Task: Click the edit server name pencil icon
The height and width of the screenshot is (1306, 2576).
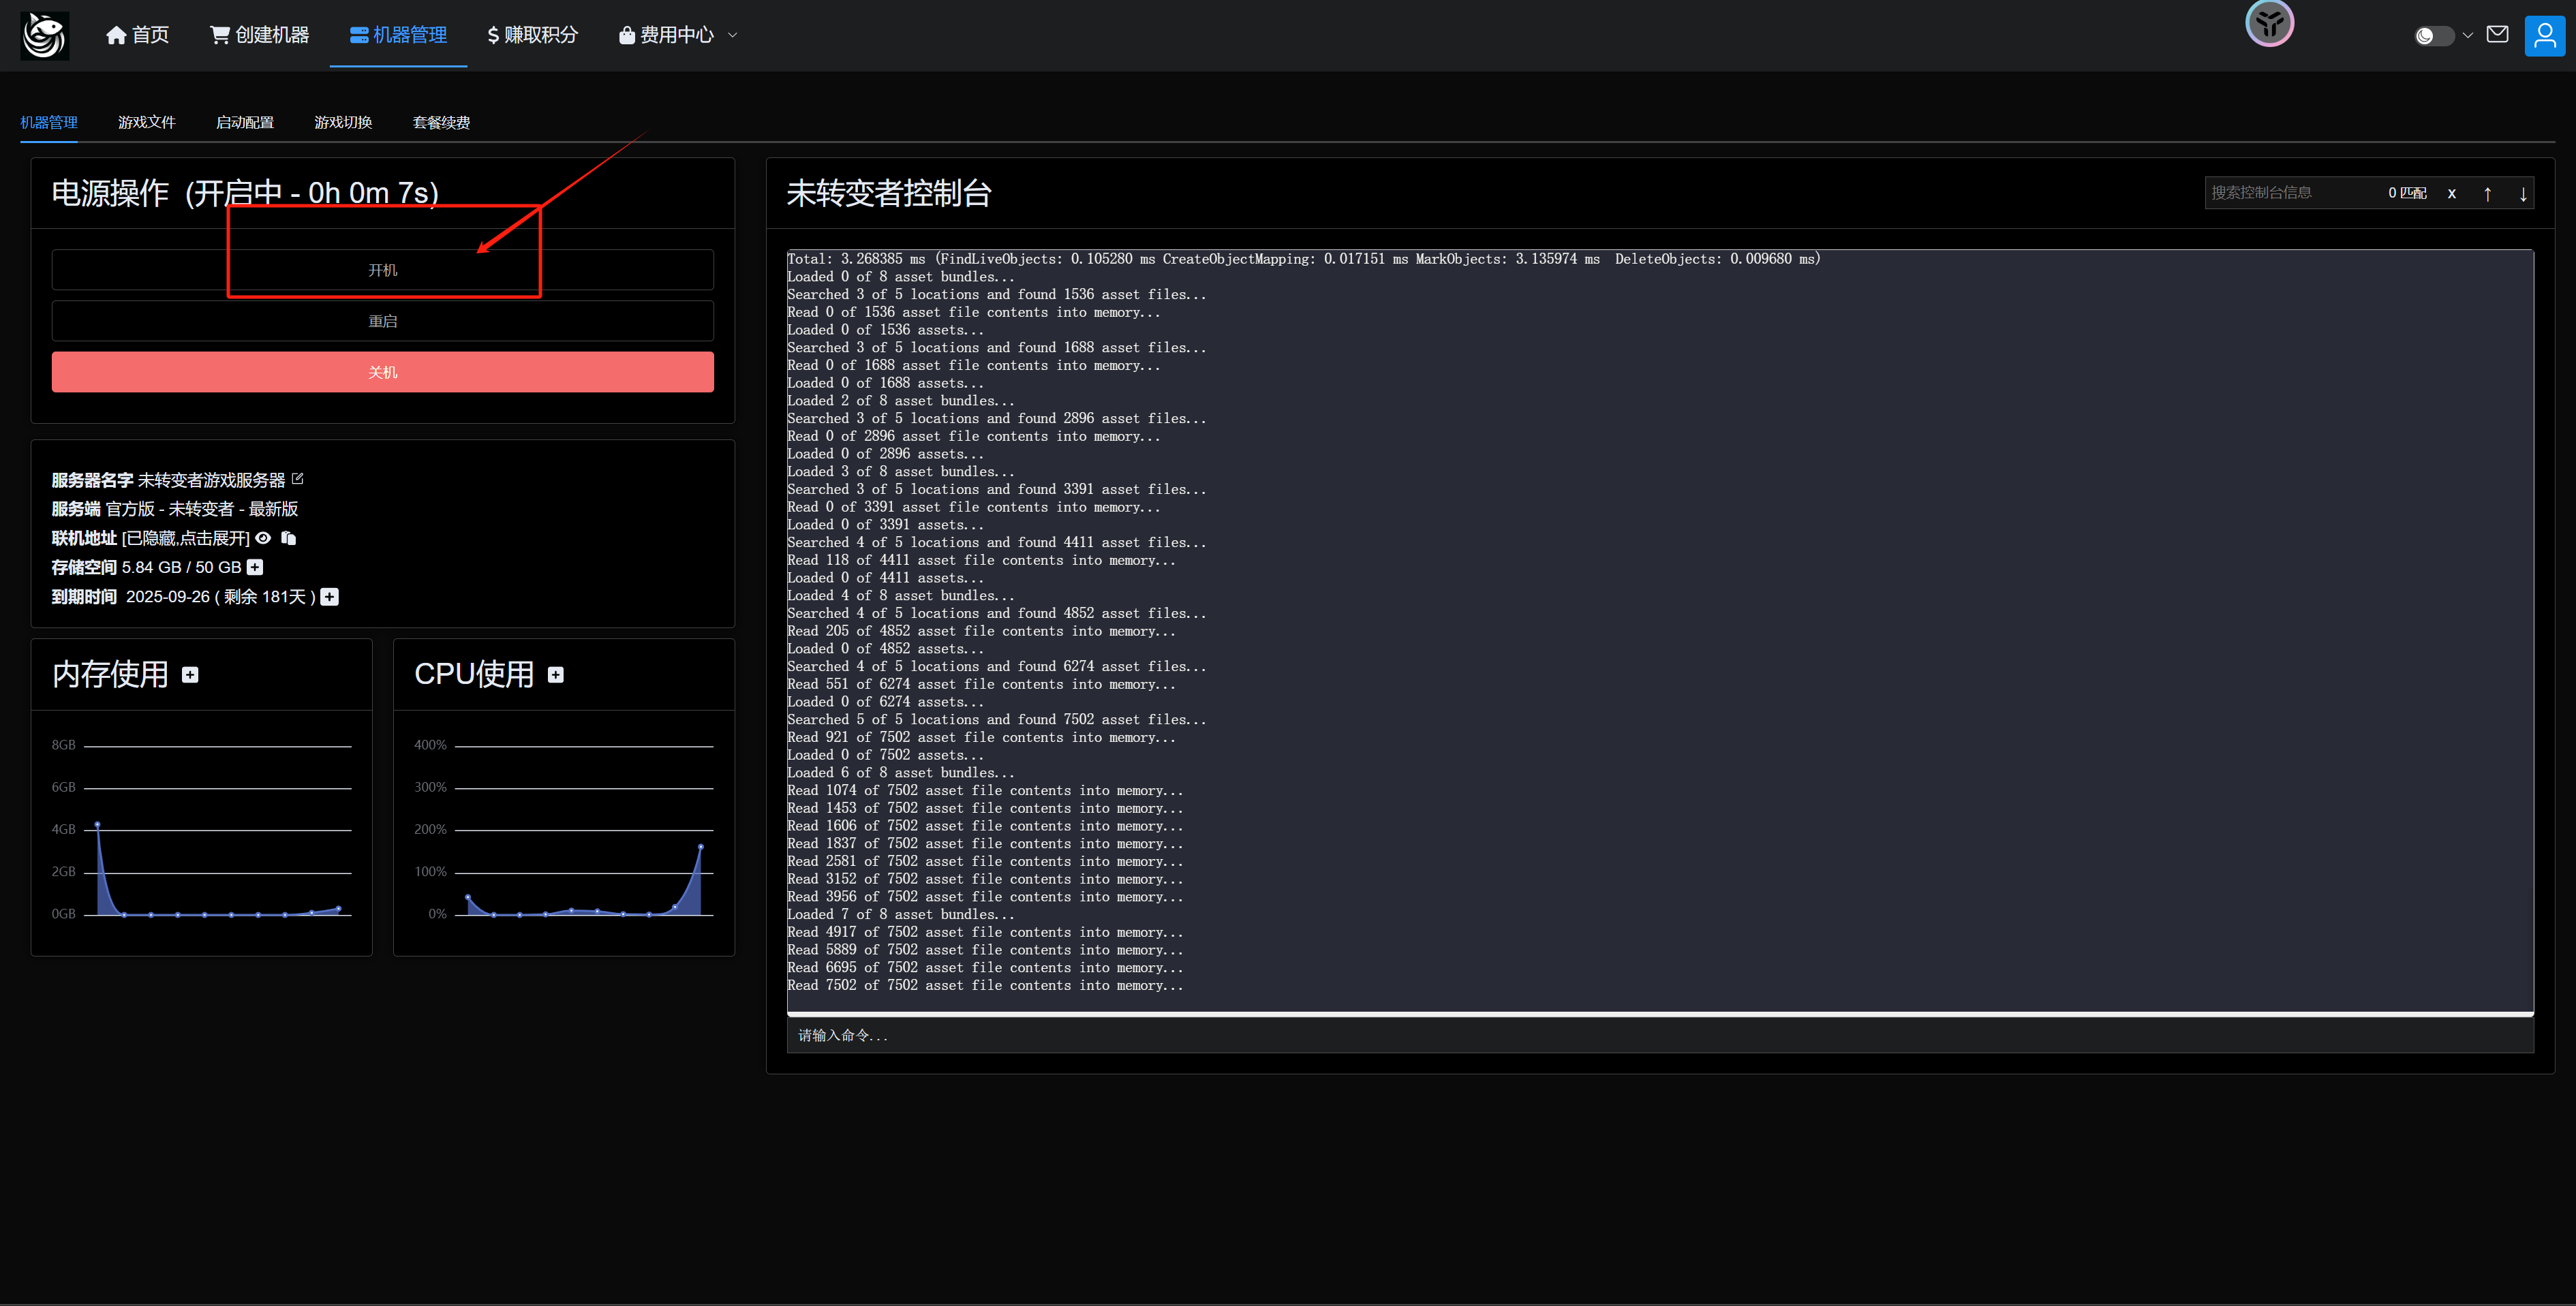Action: [297, 479]
